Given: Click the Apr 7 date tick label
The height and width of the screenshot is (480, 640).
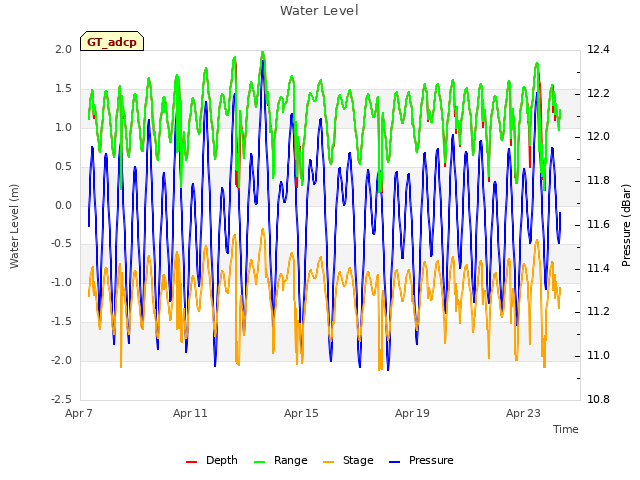Looking at the screenshot, I should tap(79, 413).
